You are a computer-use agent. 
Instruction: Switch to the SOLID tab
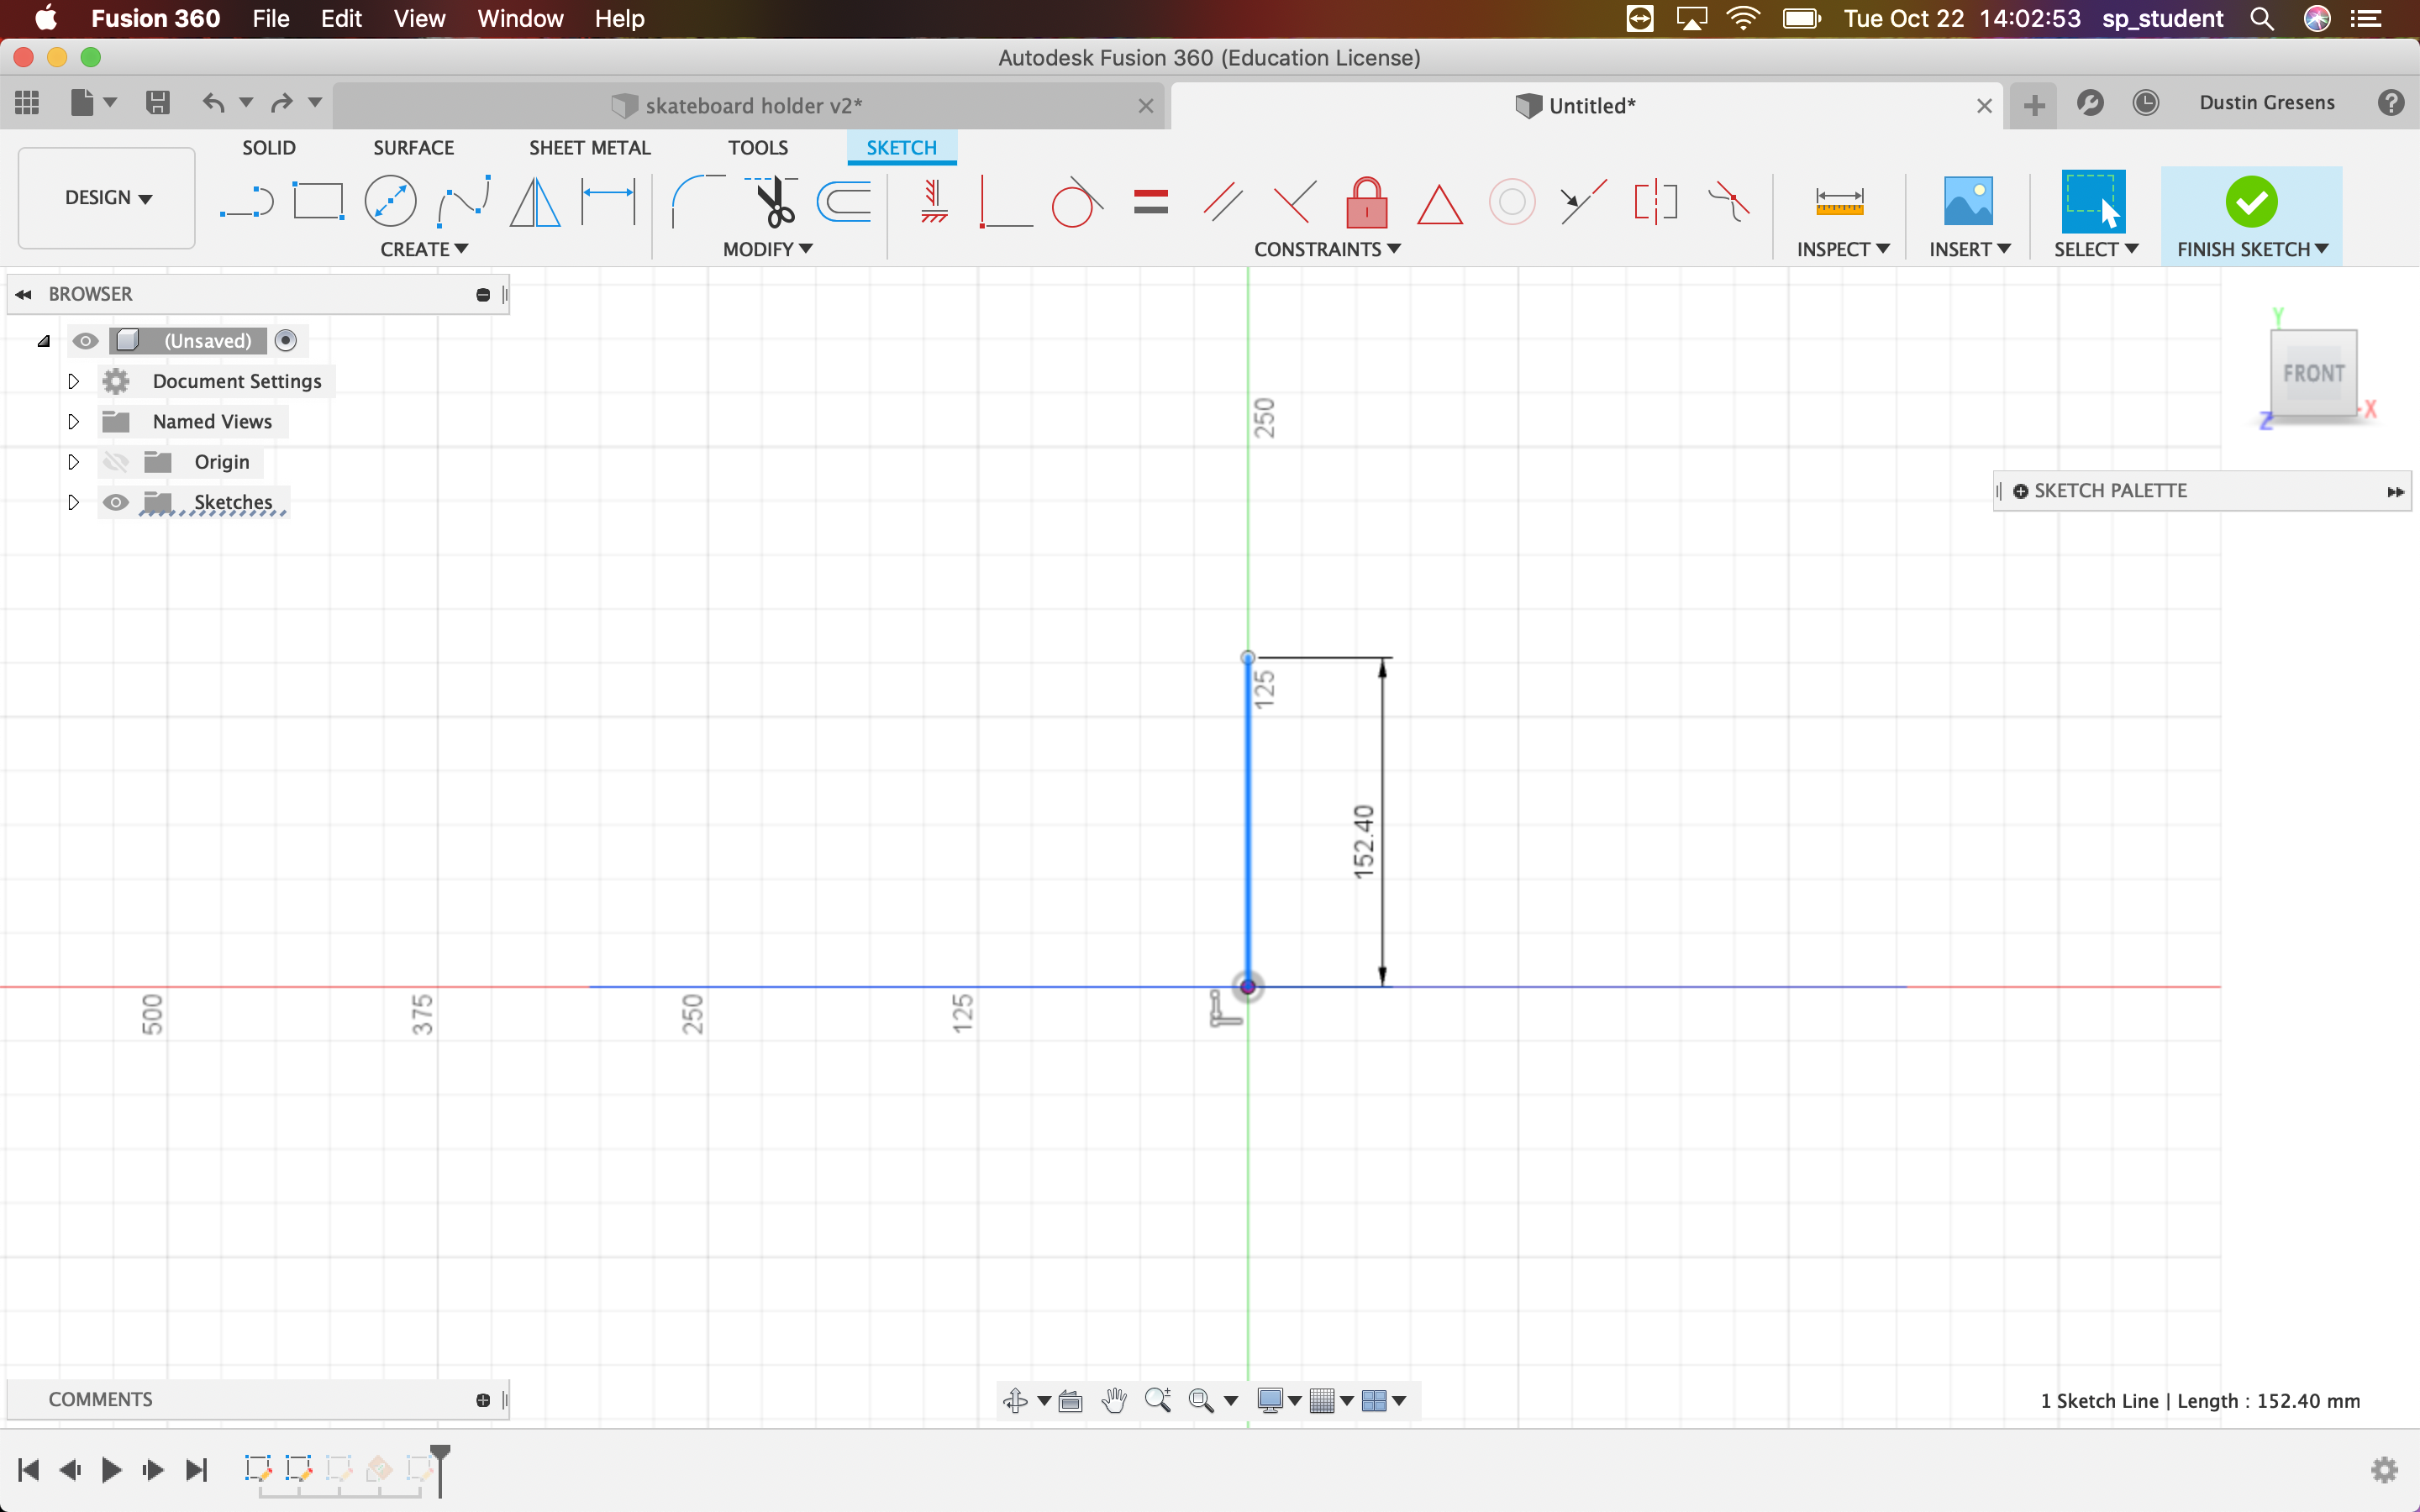268,147
